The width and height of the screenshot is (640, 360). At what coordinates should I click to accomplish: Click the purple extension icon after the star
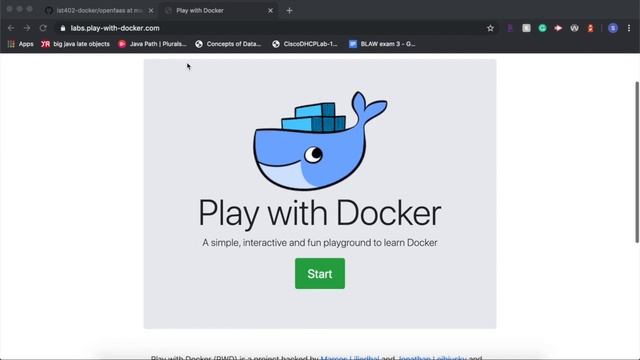(x=510, y=28)
